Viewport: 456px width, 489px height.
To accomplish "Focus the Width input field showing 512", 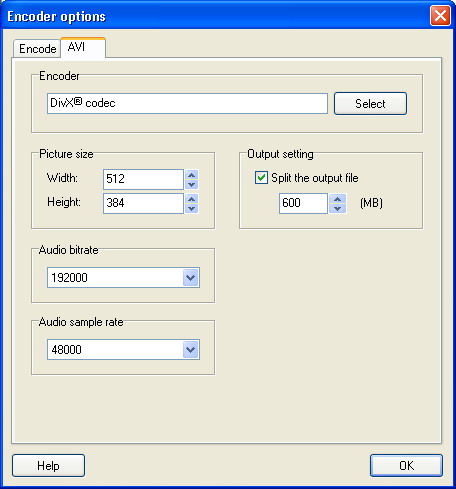I will tap(143, 179).
